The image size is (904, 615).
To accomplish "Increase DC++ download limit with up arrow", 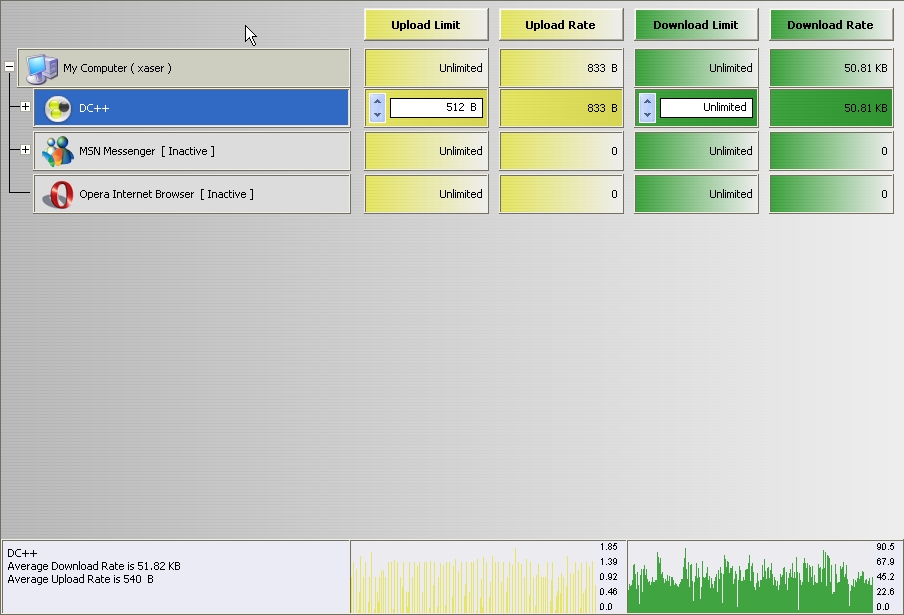I will coord(647,101).
